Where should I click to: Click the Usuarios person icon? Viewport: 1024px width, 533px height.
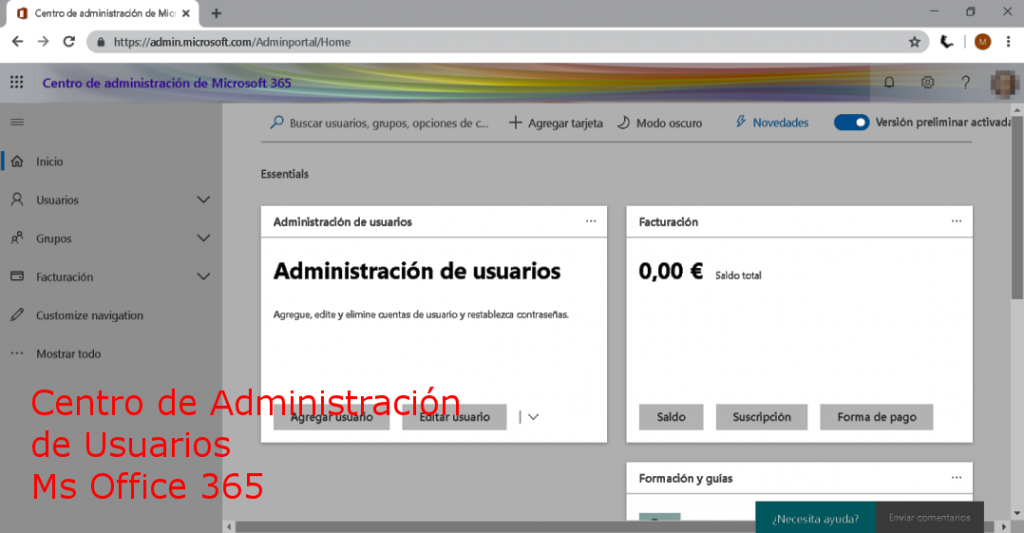pyautogui.click(x=17, y=199)
